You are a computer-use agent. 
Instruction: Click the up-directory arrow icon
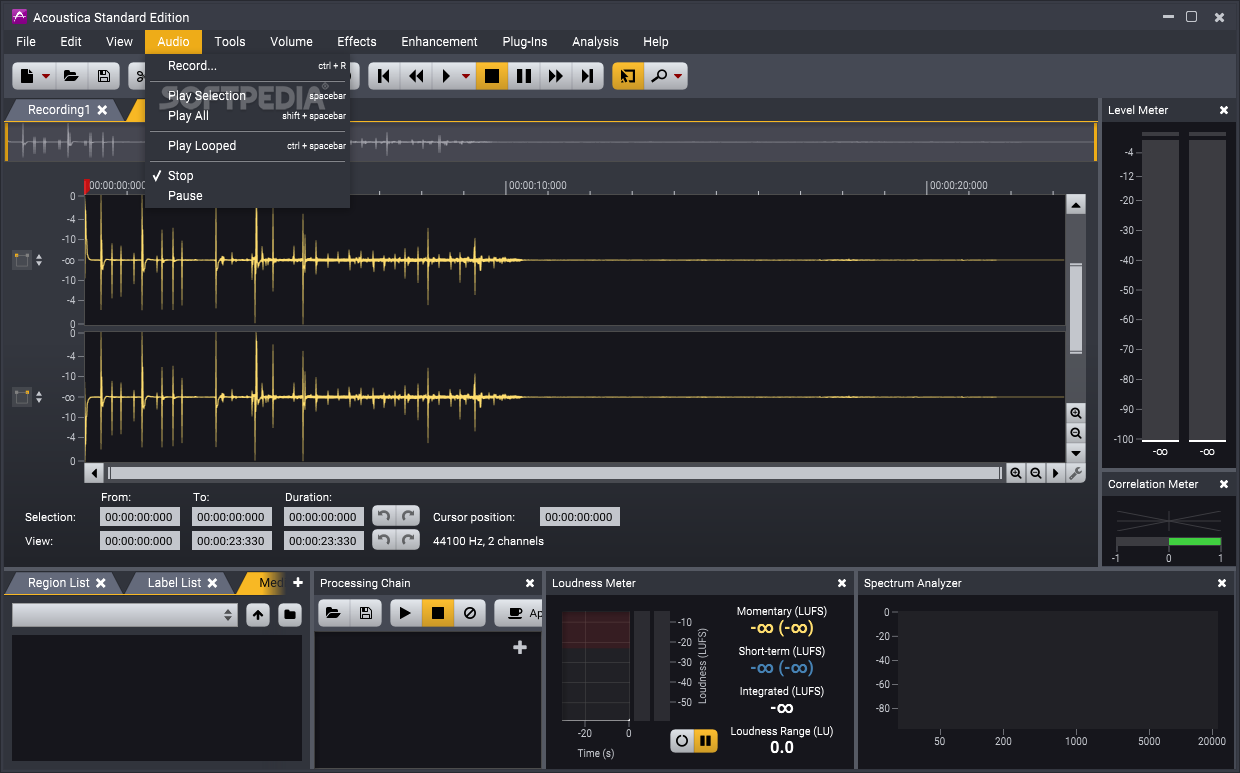259,615
